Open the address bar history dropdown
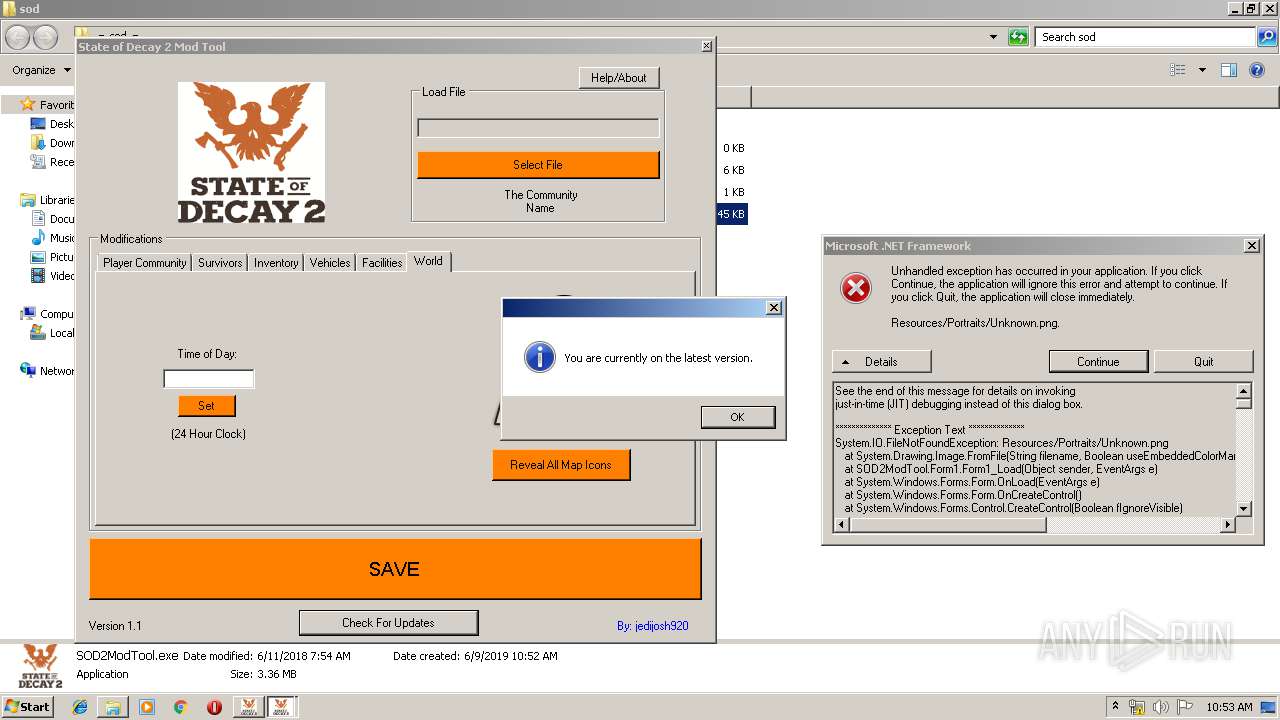This screenshot has width=1280, height=720. (x=993, y=37)
